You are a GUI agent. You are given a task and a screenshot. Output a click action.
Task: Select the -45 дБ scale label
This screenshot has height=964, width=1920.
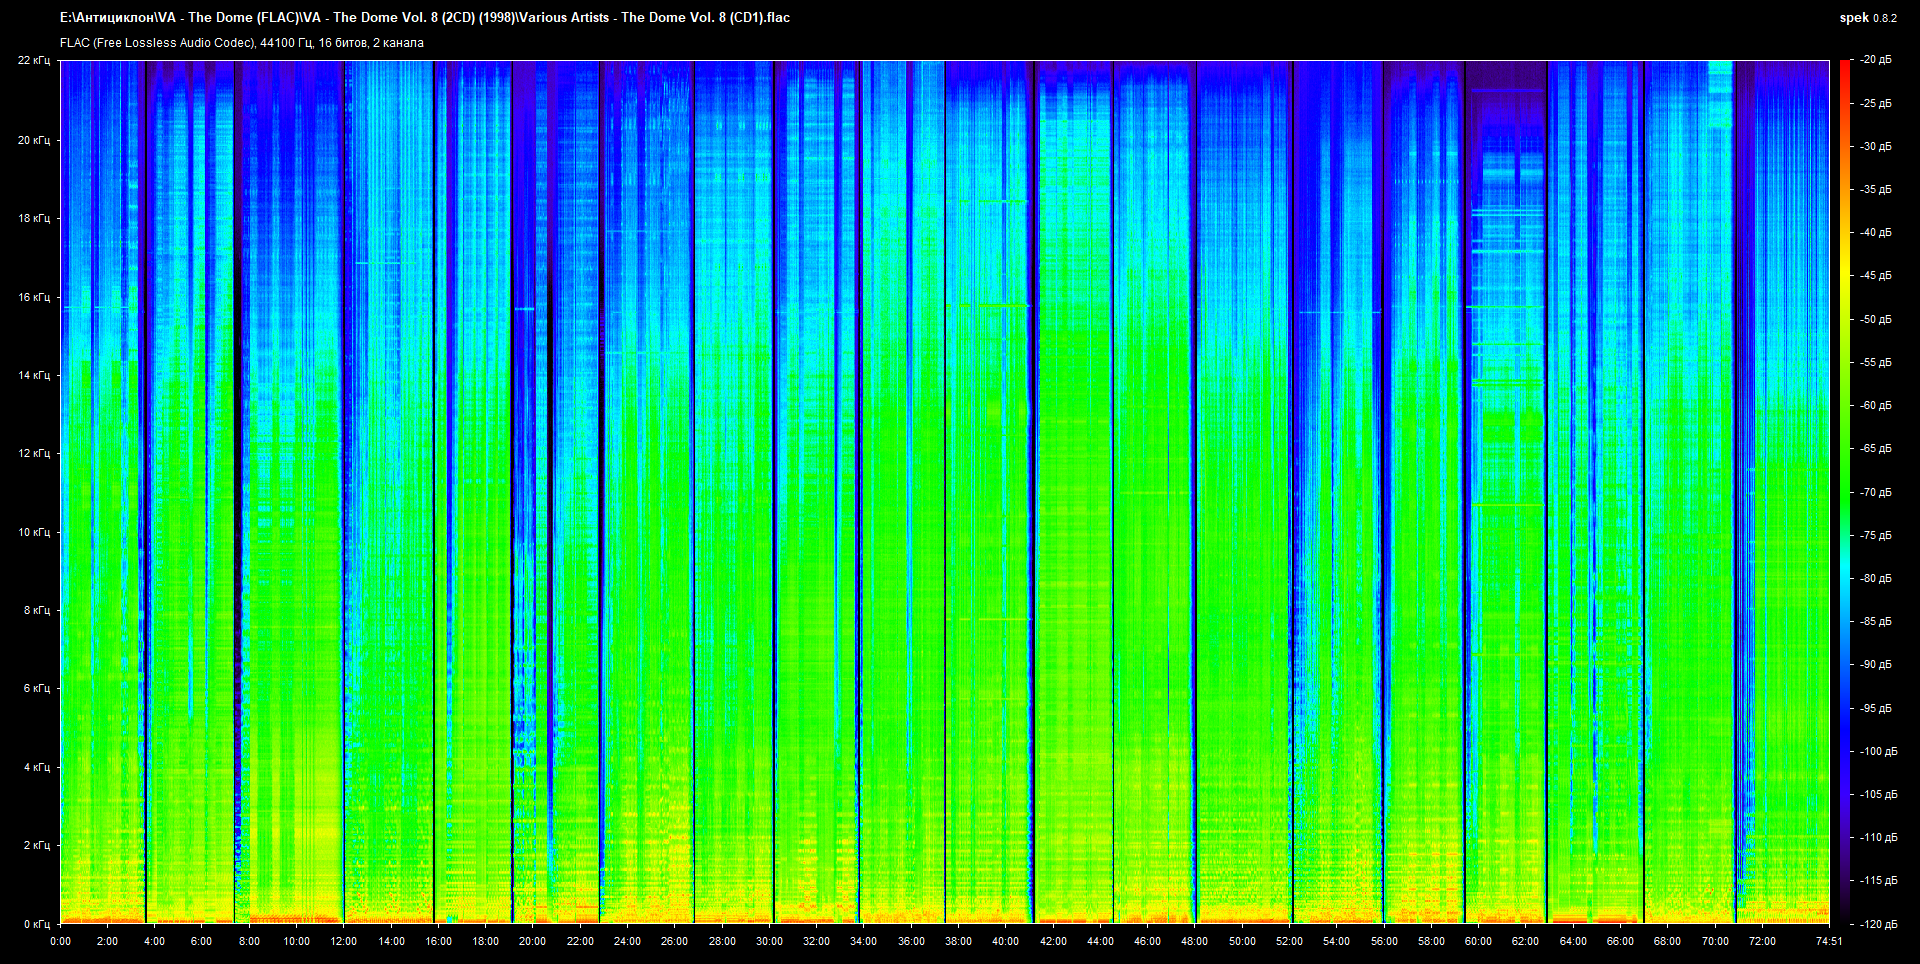[x=1875, y=276]
